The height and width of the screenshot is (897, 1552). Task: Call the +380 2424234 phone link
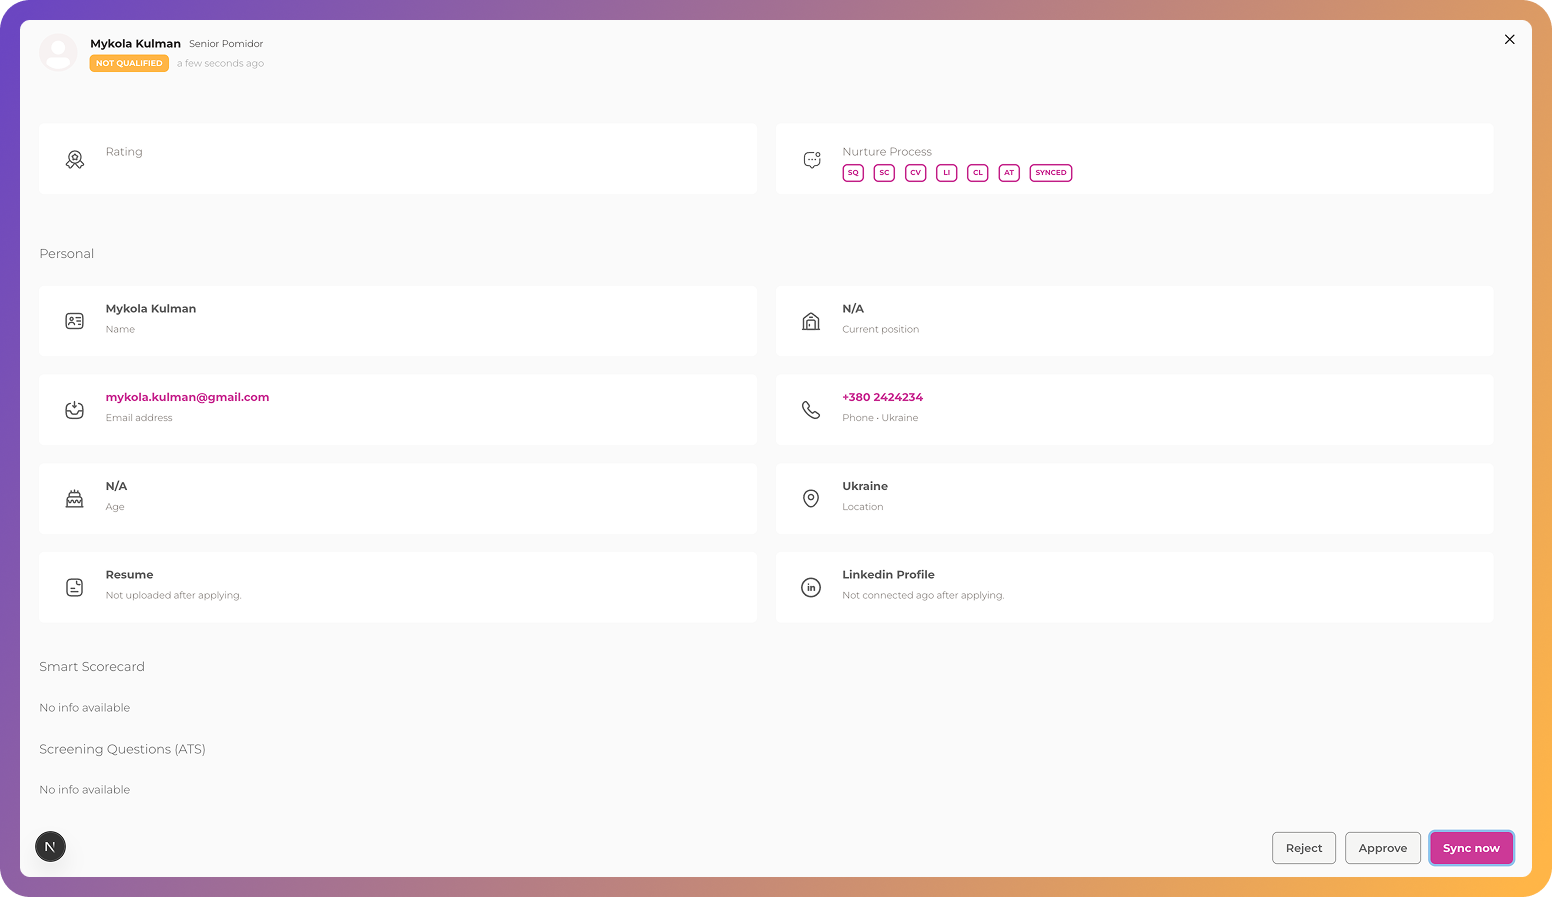(882, 397)
